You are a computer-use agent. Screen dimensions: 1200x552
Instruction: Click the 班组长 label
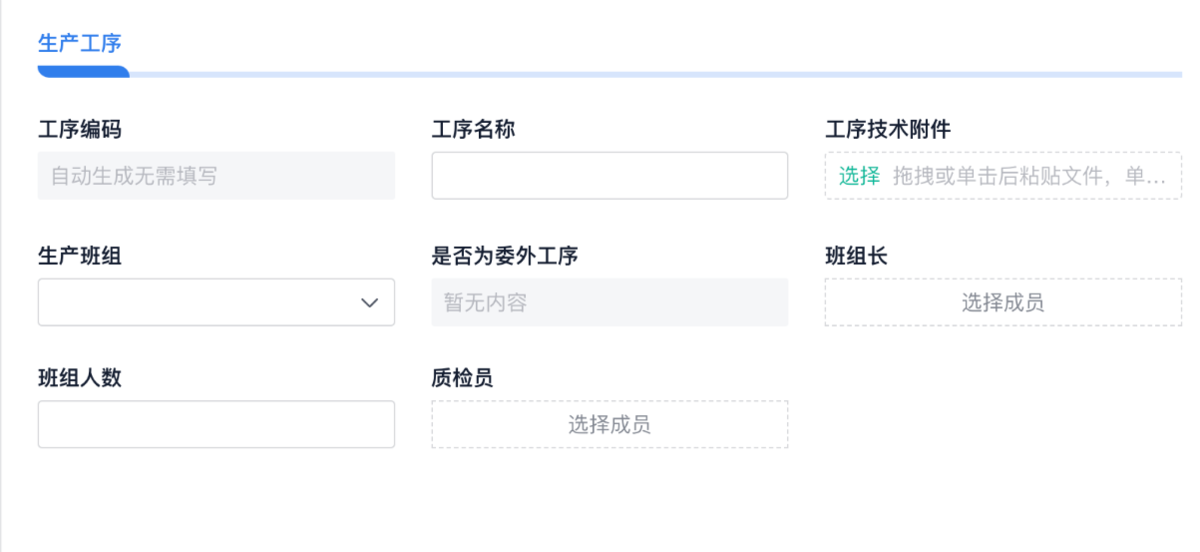click(856, 256)
